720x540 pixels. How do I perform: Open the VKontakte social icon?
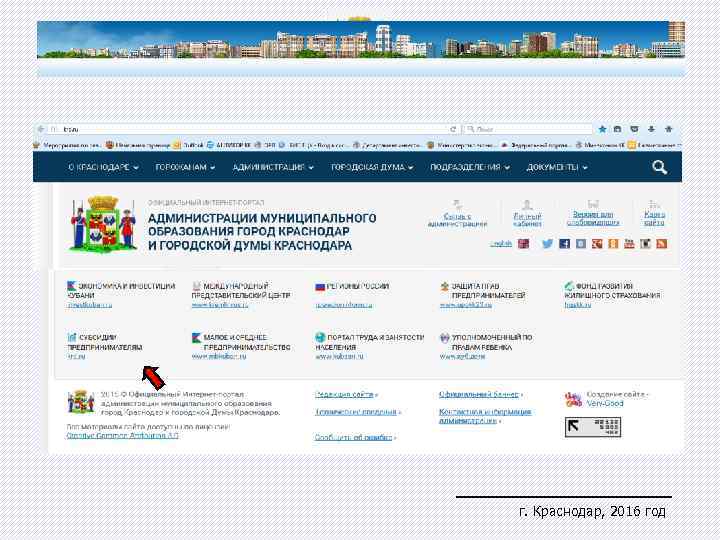(581, 243)
